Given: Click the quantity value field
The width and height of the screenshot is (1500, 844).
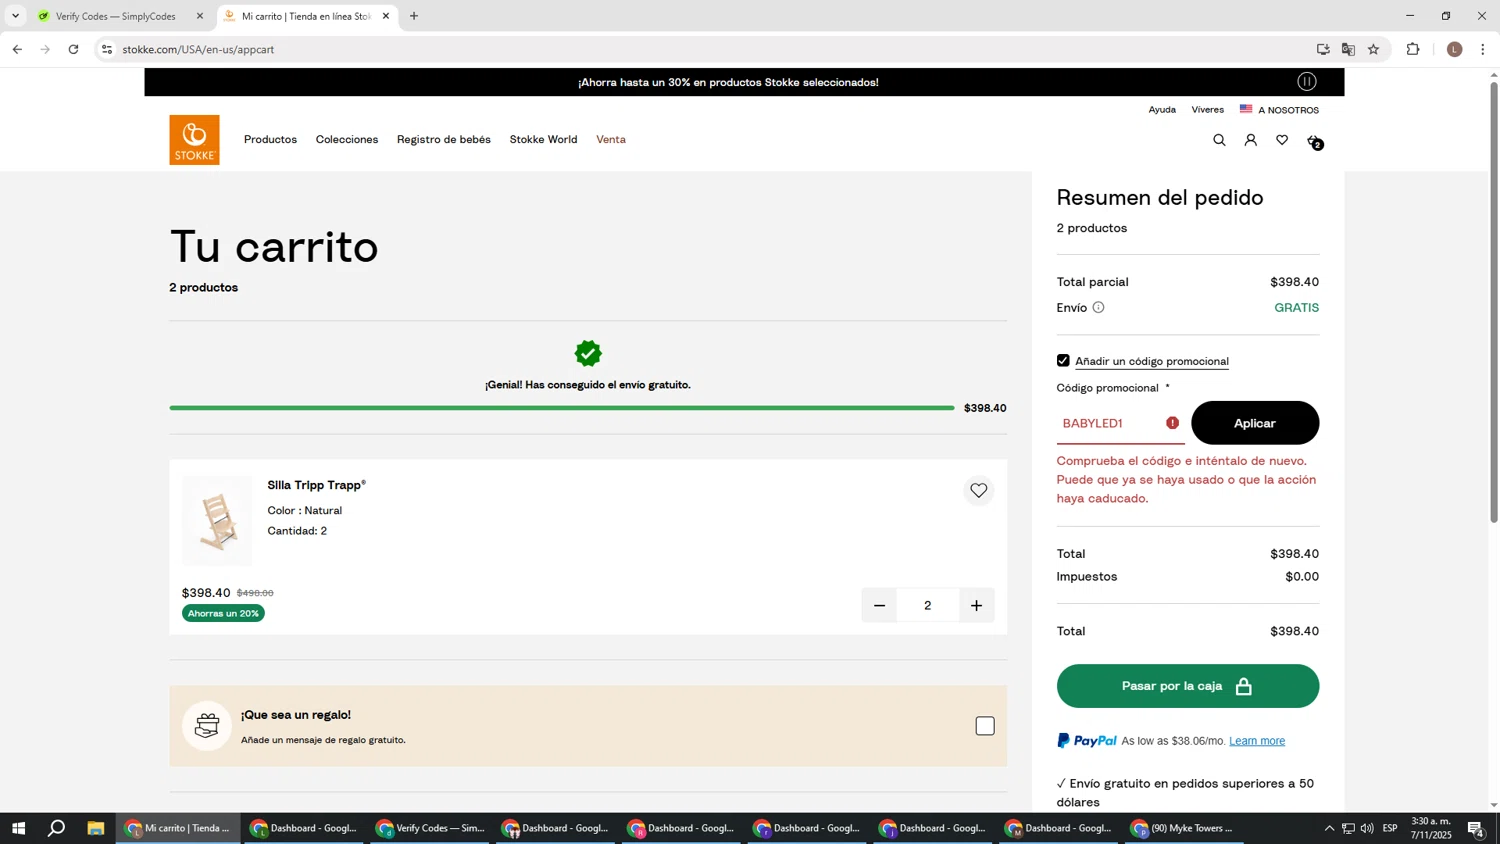Looking at the screenshot, I should pos(928,605).
